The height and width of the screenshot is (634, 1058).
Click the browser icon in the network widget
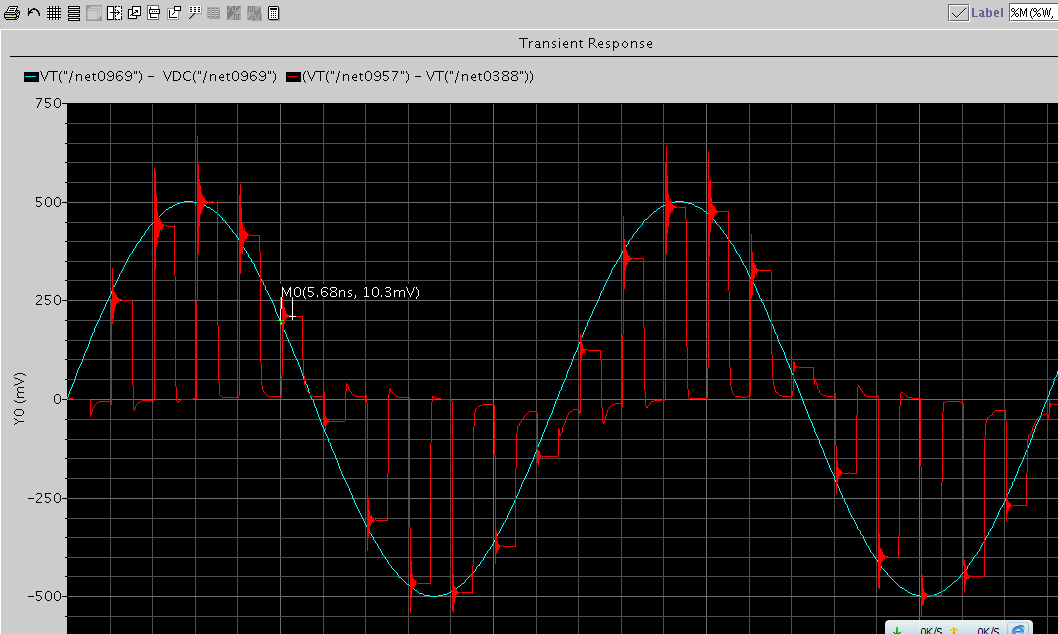coord(1018,629)
